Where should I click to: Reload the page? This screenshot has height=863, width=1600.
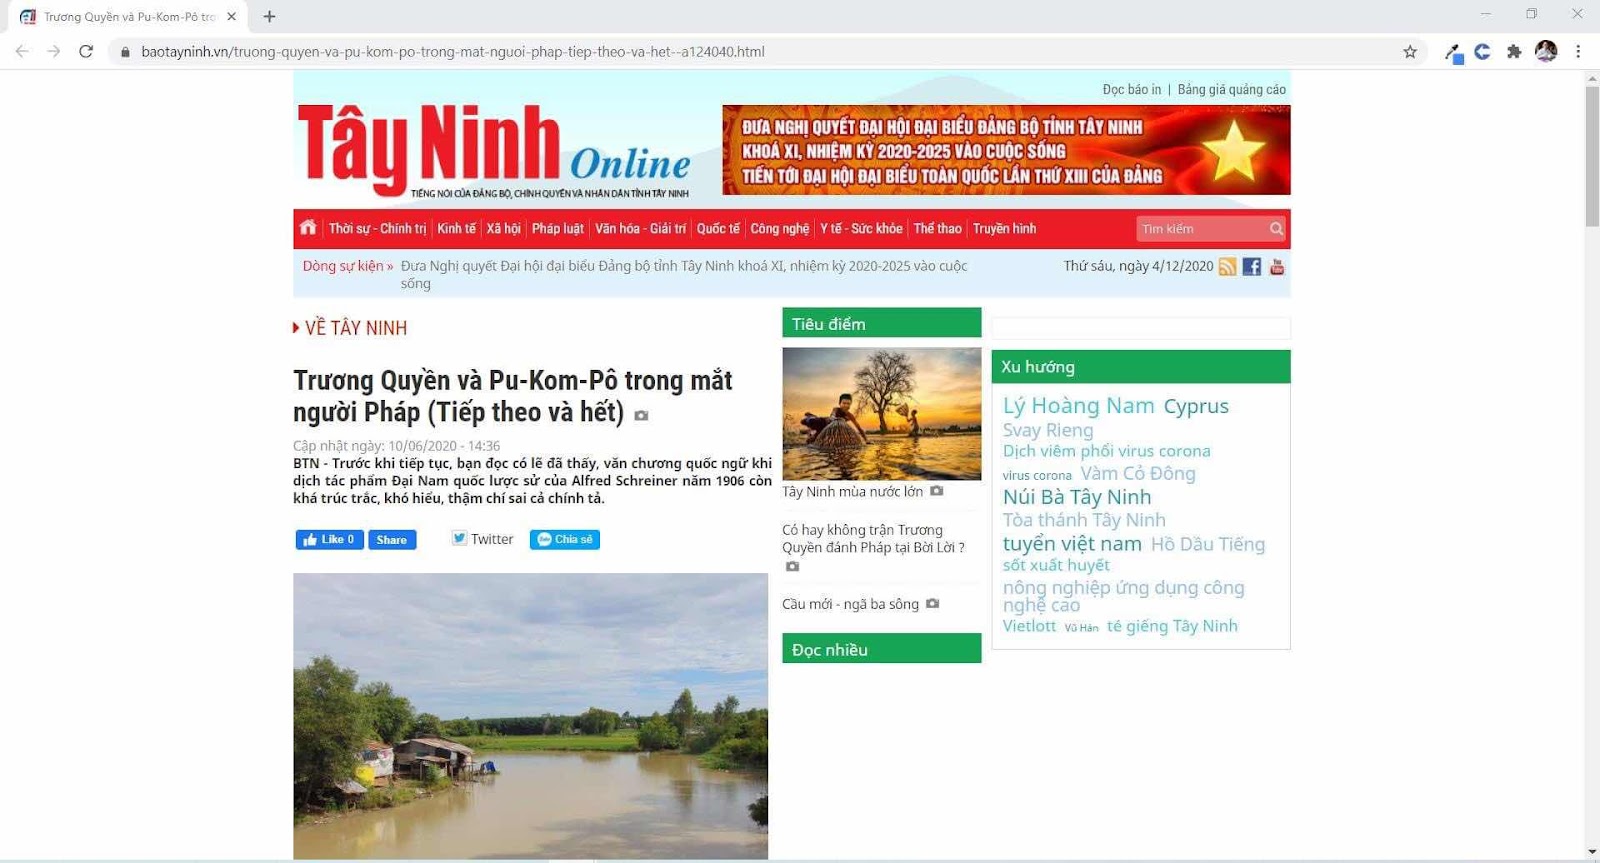86,52
